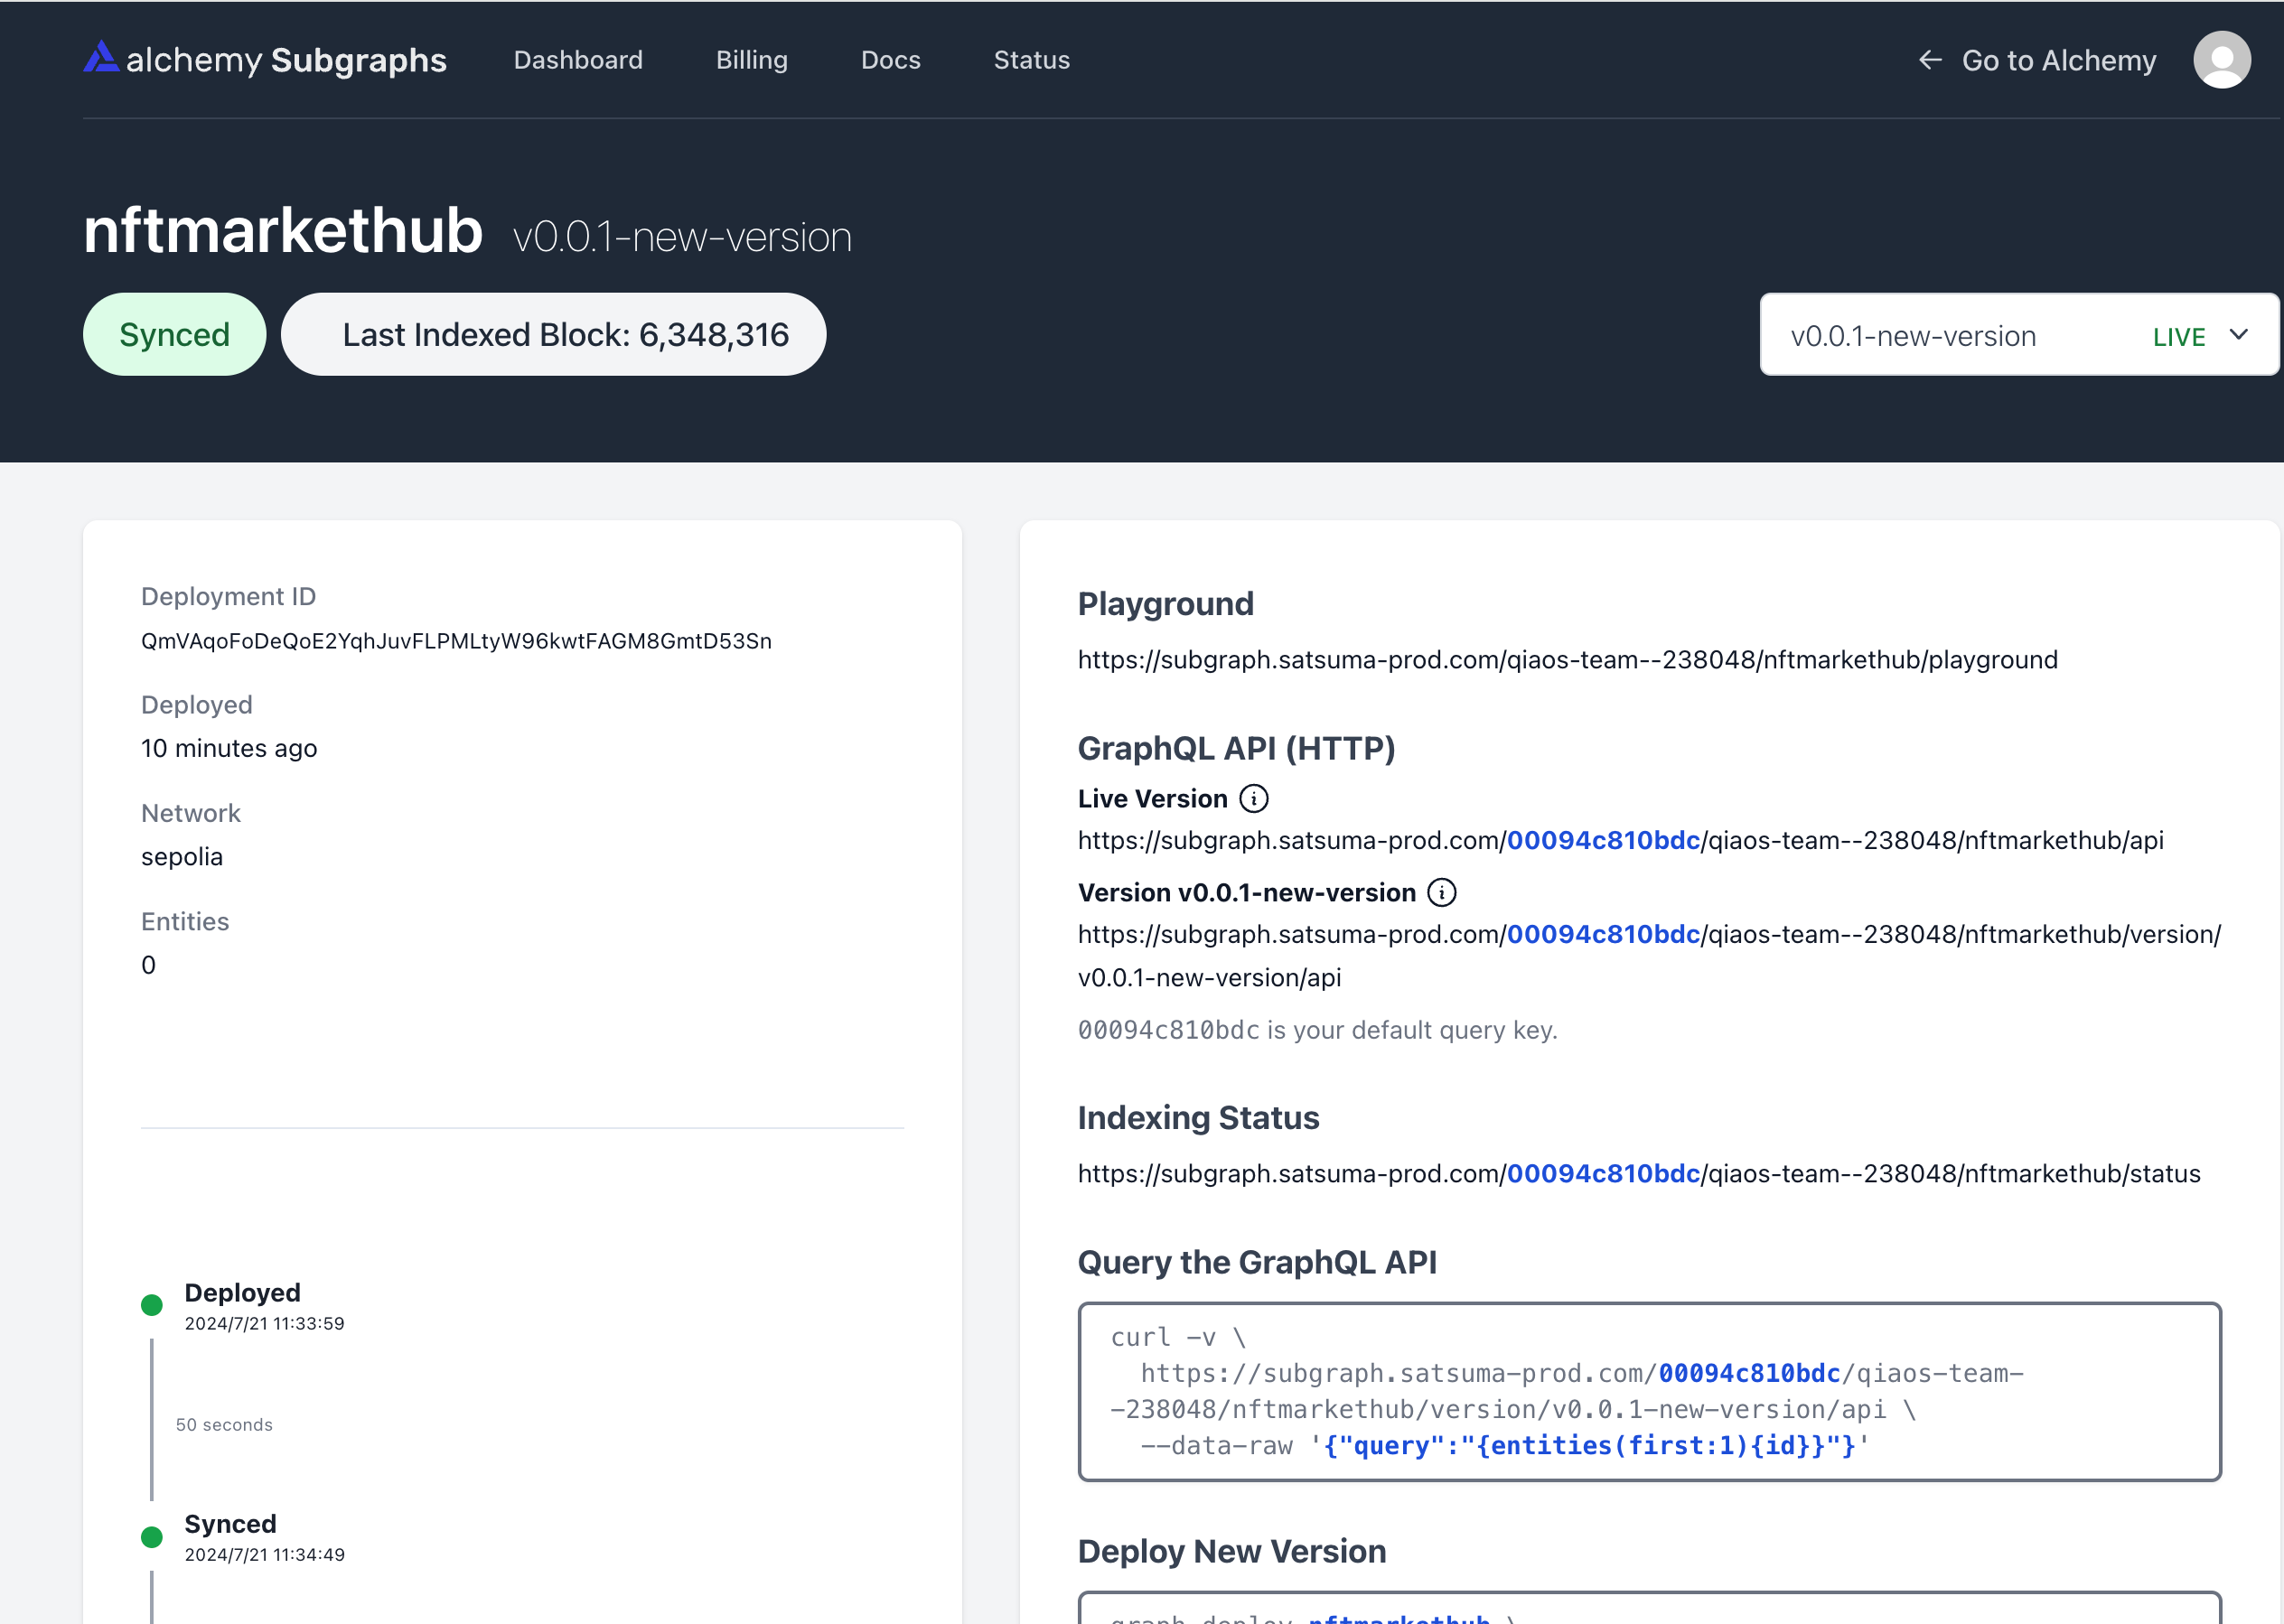Click the green dot for Synced event

tap(152, 1536)
